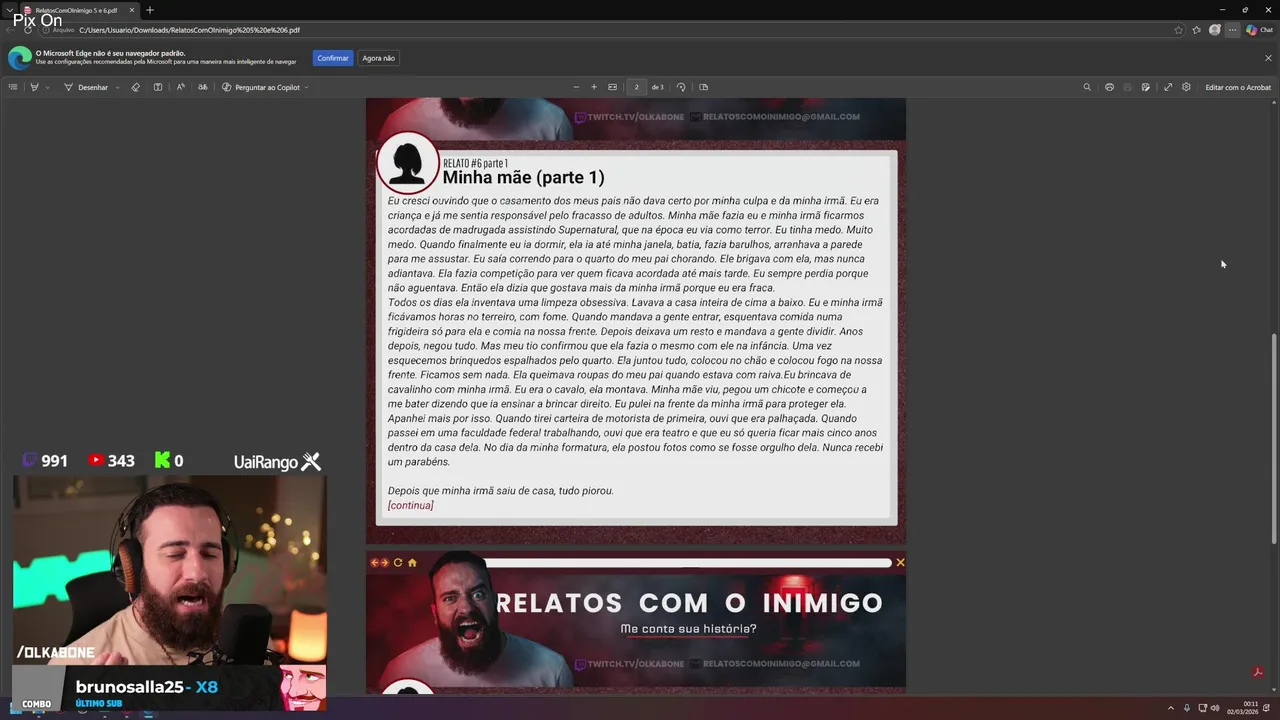Click the Acrobat floating icon at bottom right

coord(1258,672)
